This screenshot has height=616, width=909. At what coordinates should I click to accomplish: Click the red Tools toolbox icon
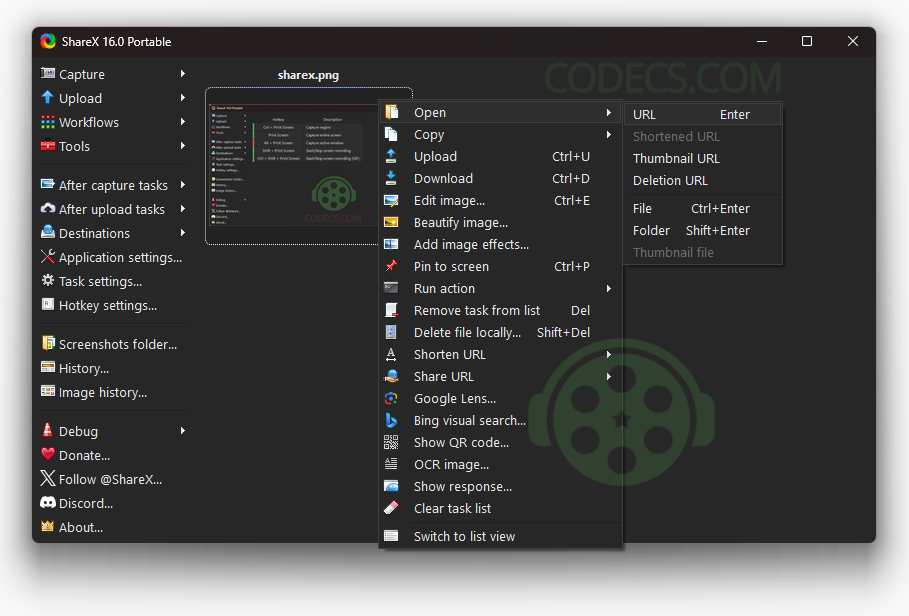(48, 145)
